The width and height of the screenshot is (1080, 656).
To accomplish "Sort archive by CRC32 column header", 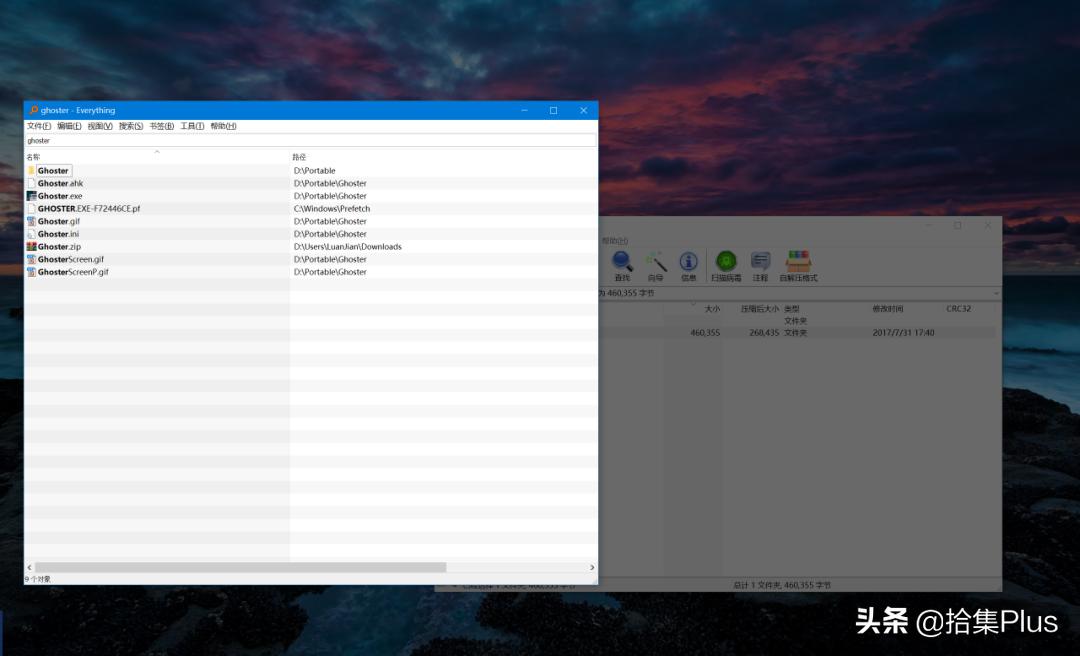I will pyautogui.click(x=958, y=309).
